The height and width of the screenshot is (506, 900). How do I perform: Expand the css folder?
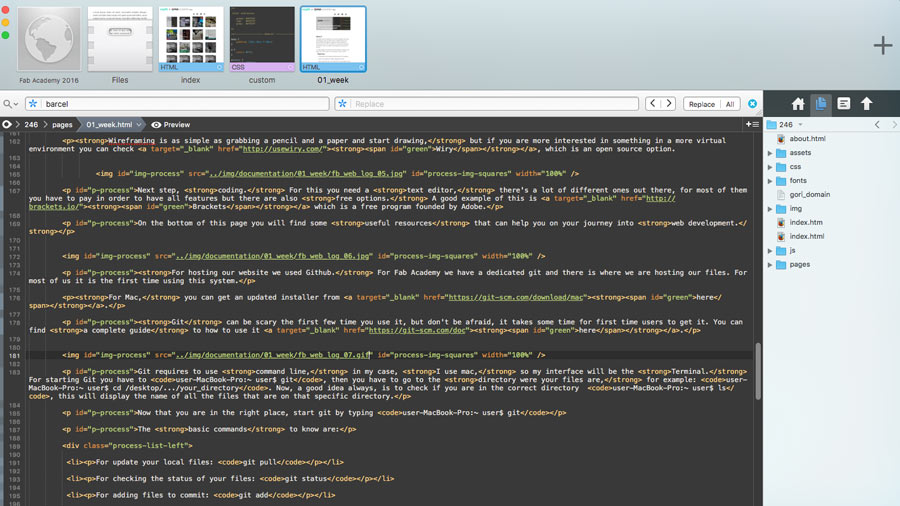coord(770,166)
